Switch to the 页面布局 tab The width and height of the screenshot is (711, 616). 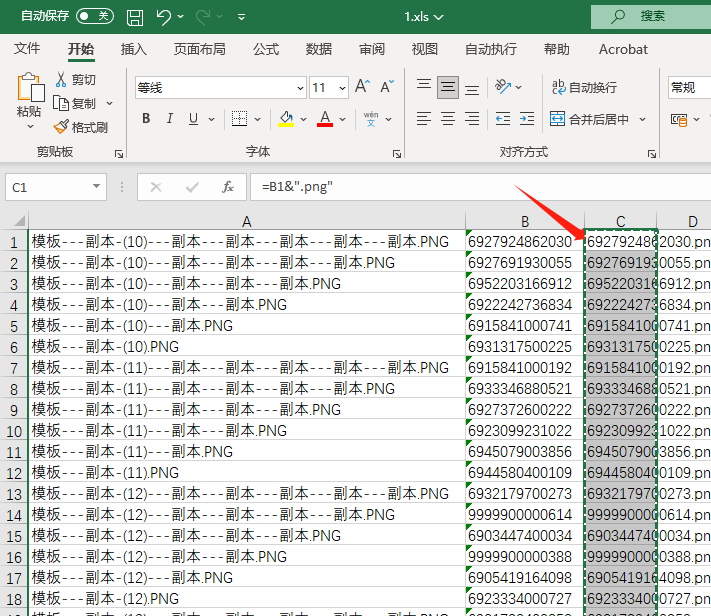pyautogui.click(x=200, y=49)
